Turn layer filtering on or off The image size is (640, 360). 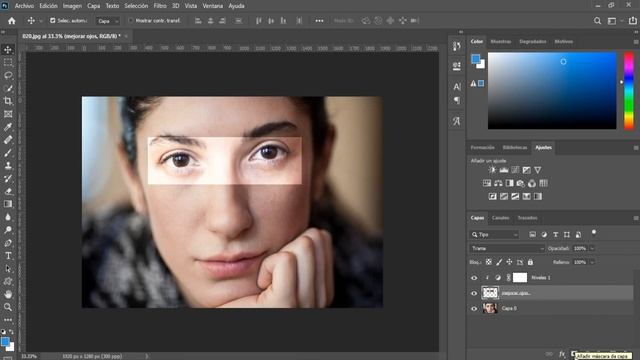(594, 233)
